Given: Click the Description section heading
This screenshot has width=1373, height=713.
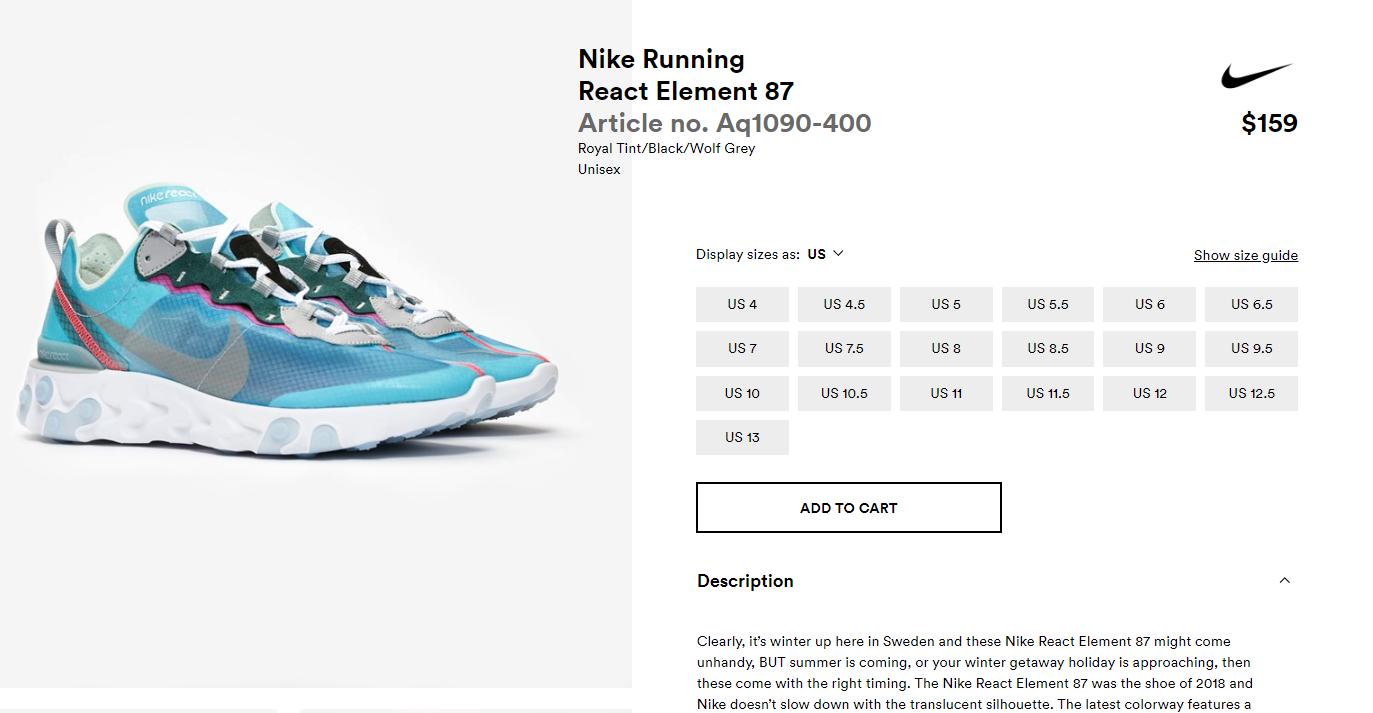Looking at the screenshot, I should [x=745, y=581].
